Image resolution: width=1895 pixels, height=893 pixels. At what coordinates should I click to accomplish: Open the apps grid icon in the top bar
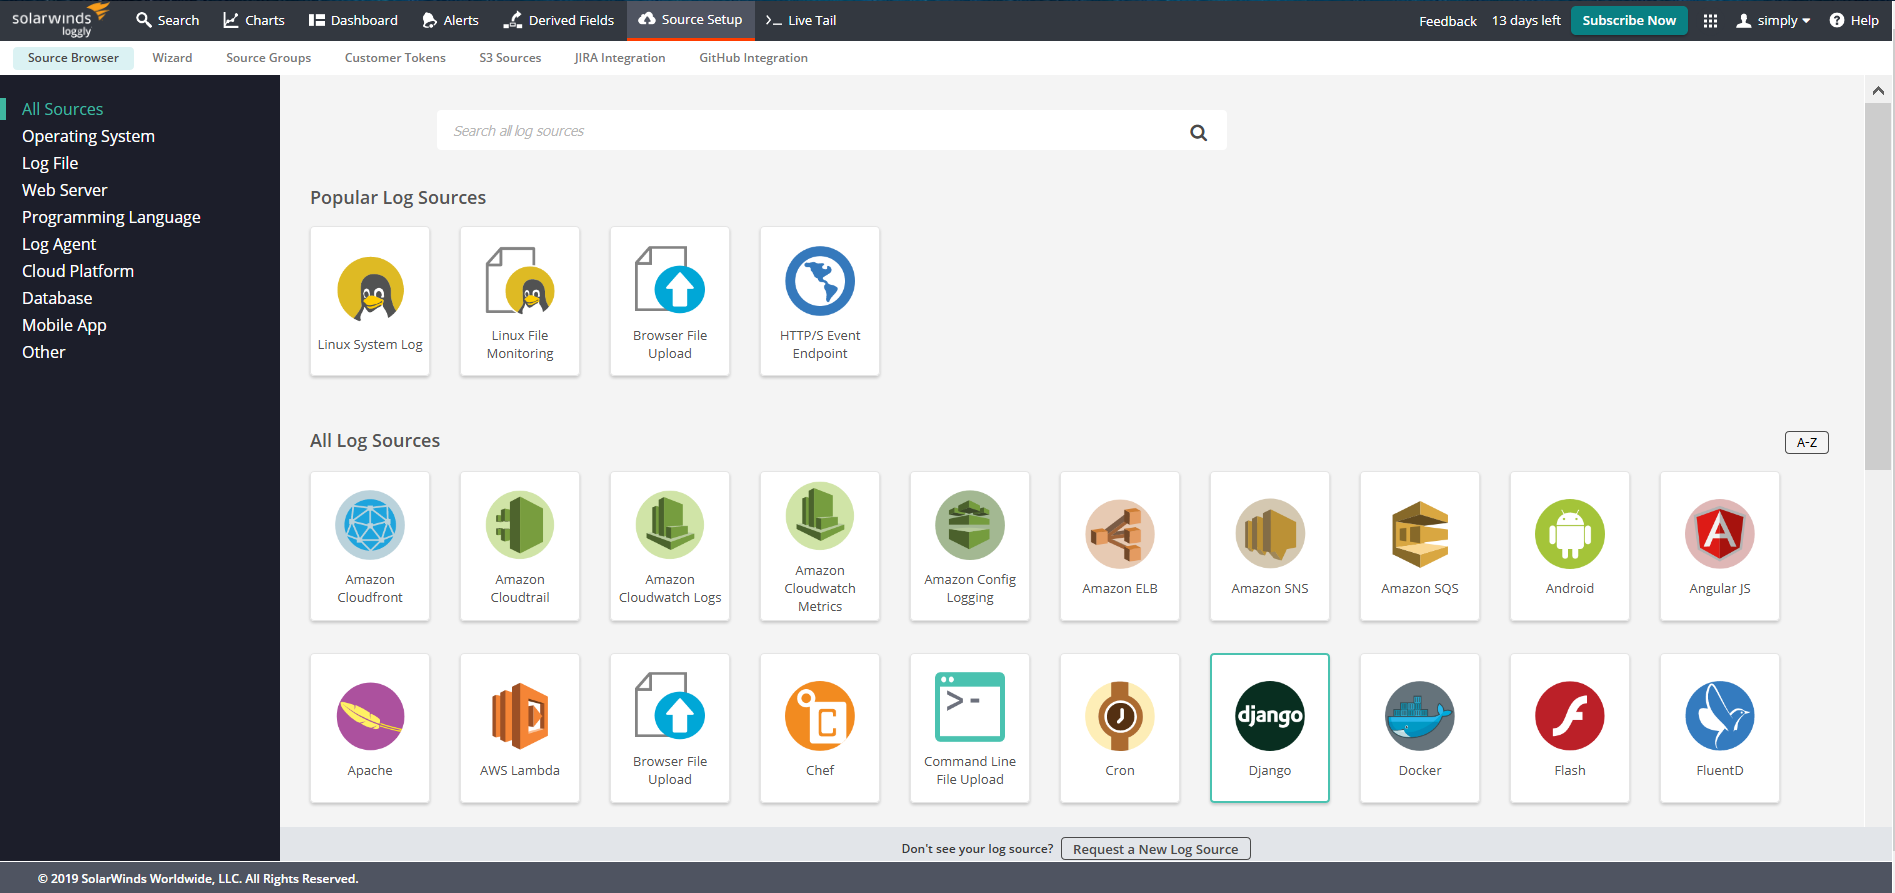click(1710, 21)
